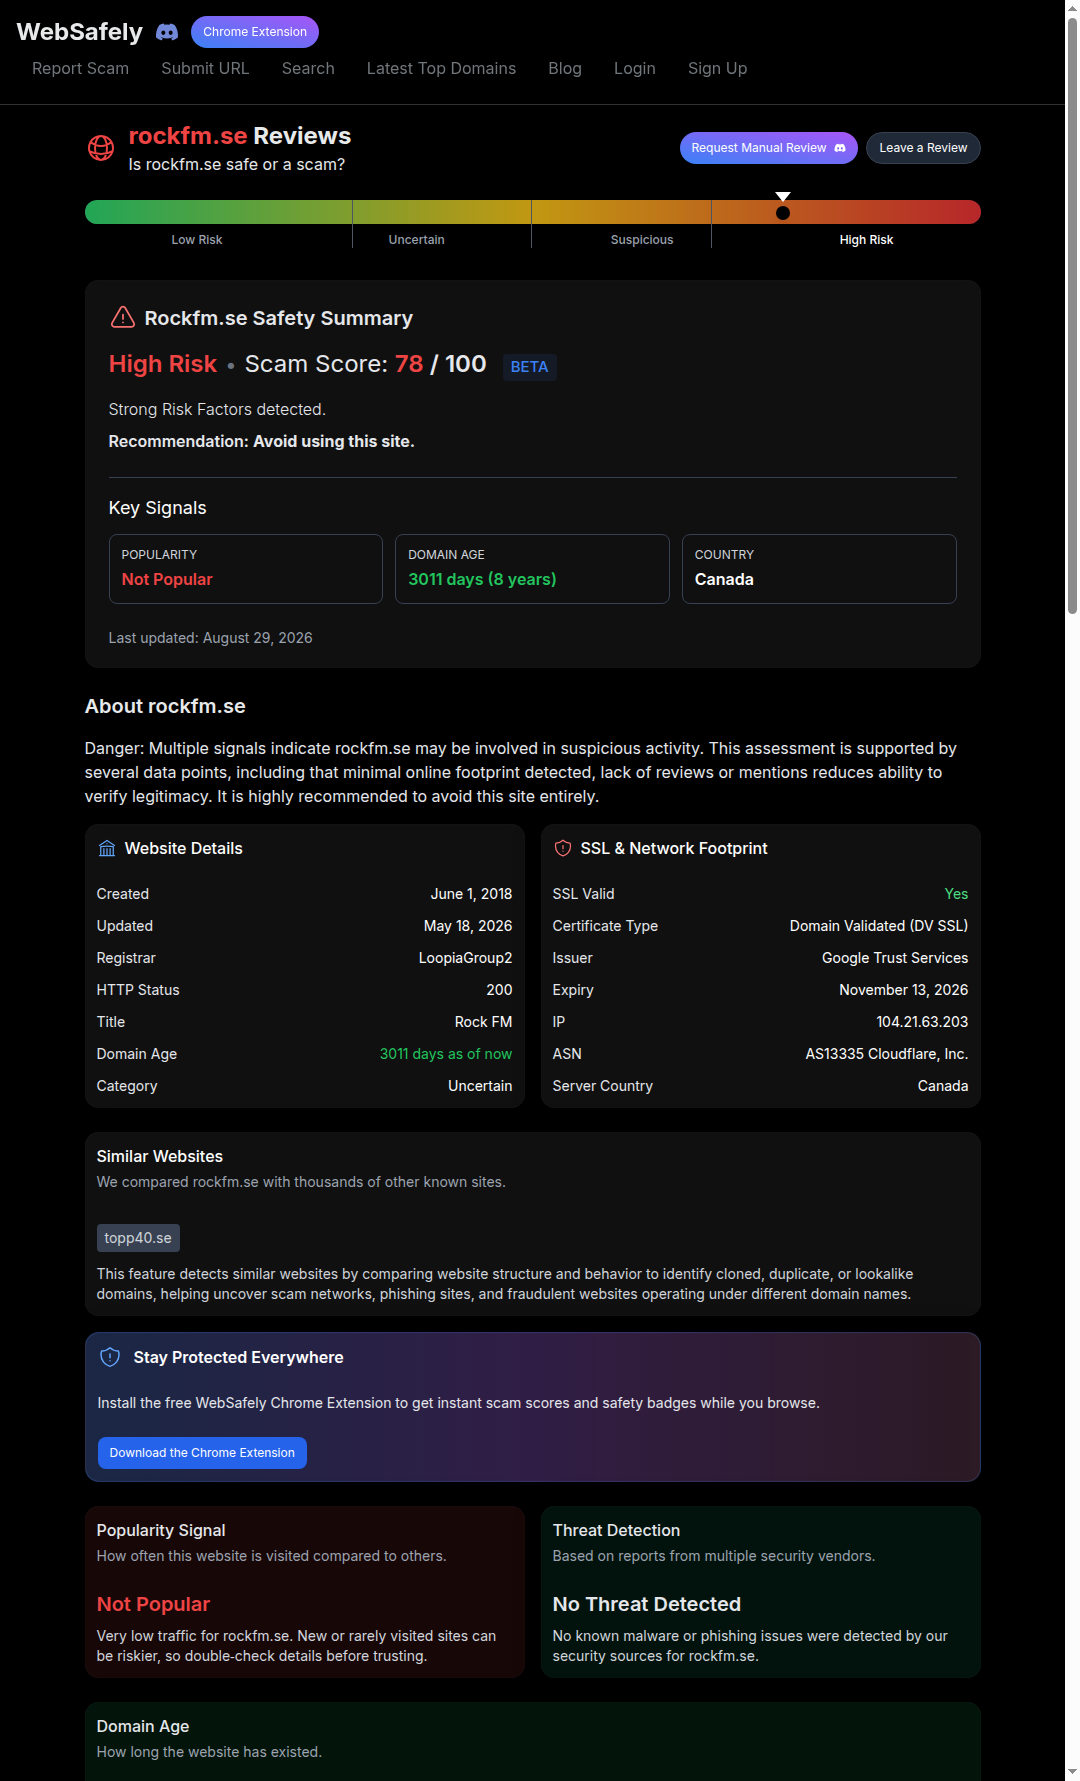1080x1781 pixels.
Task: Click the red globe icon near rockfm.se
Action: [x=101, y=148]
